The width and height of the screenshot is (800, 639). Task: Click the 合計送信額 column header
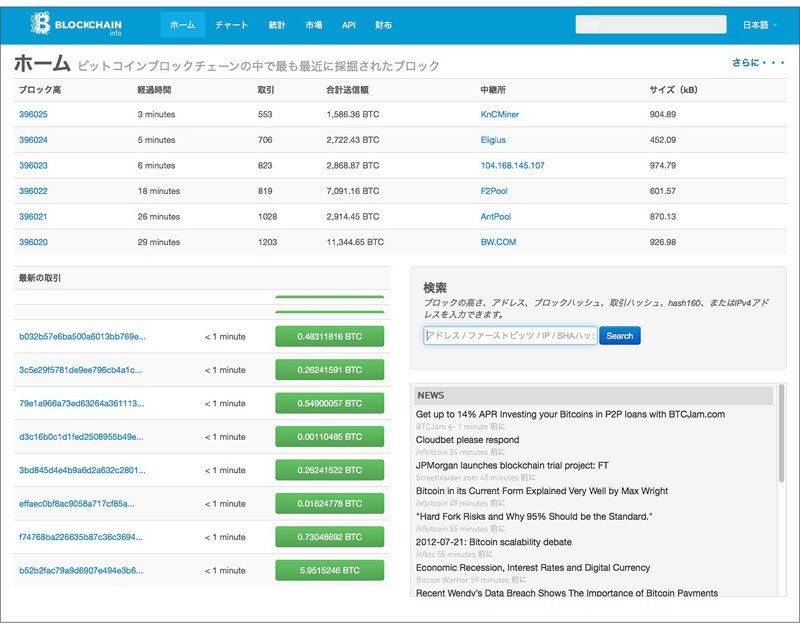[347, 90]
